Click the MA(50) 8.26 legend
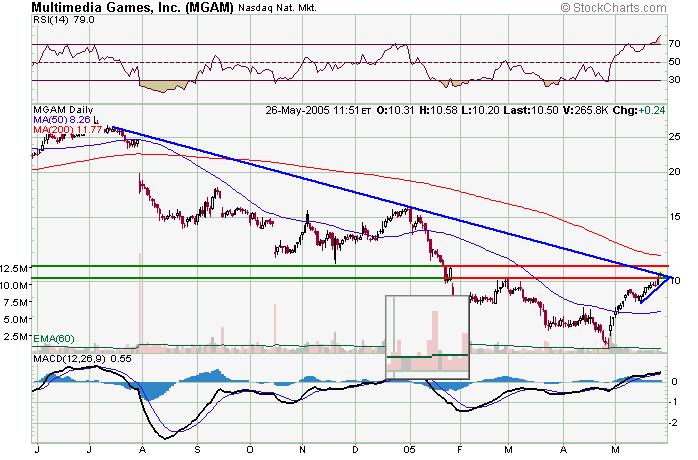The image size is (698, 460). [x=61, y=119]
